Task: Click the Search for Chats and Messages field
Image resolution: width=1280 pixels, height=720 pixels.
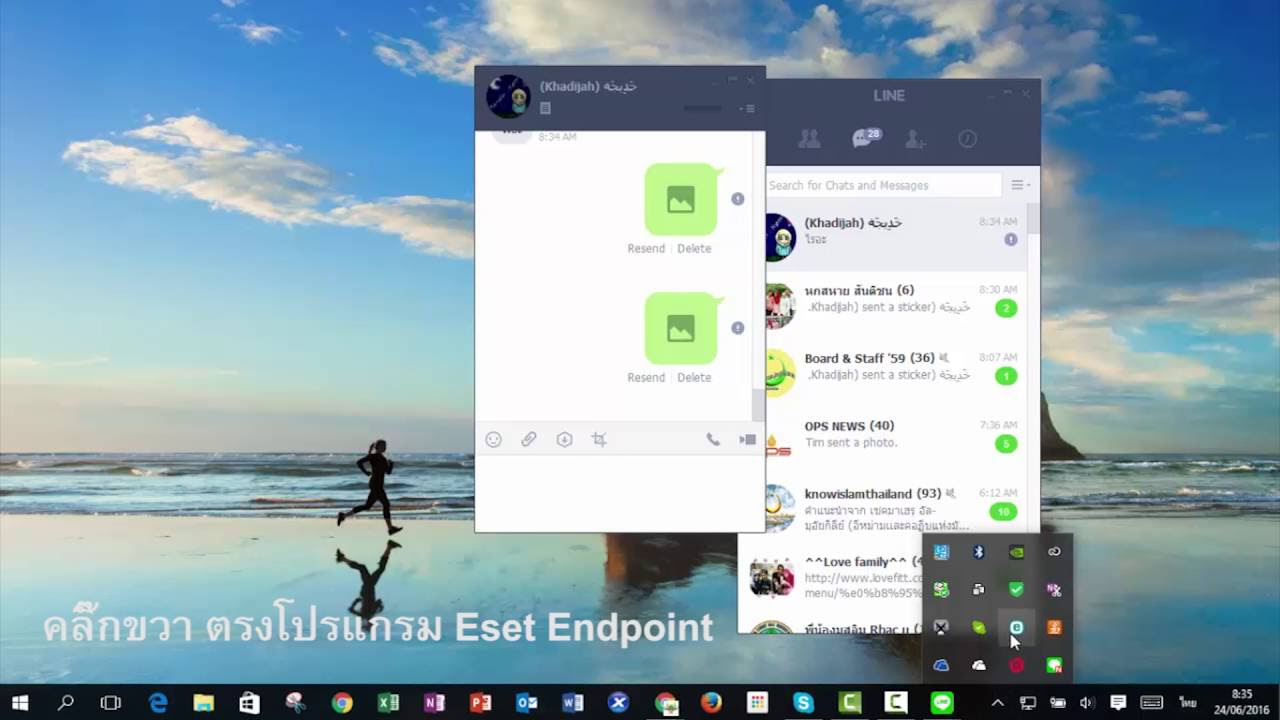Action: coord(883,185)
